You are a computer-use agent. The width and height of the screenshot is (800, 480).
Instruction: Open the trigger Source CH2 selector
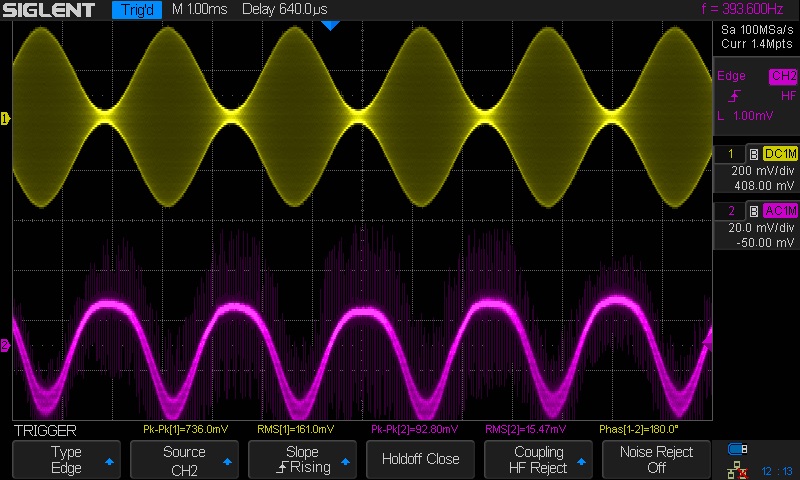[x=184, y=460]
